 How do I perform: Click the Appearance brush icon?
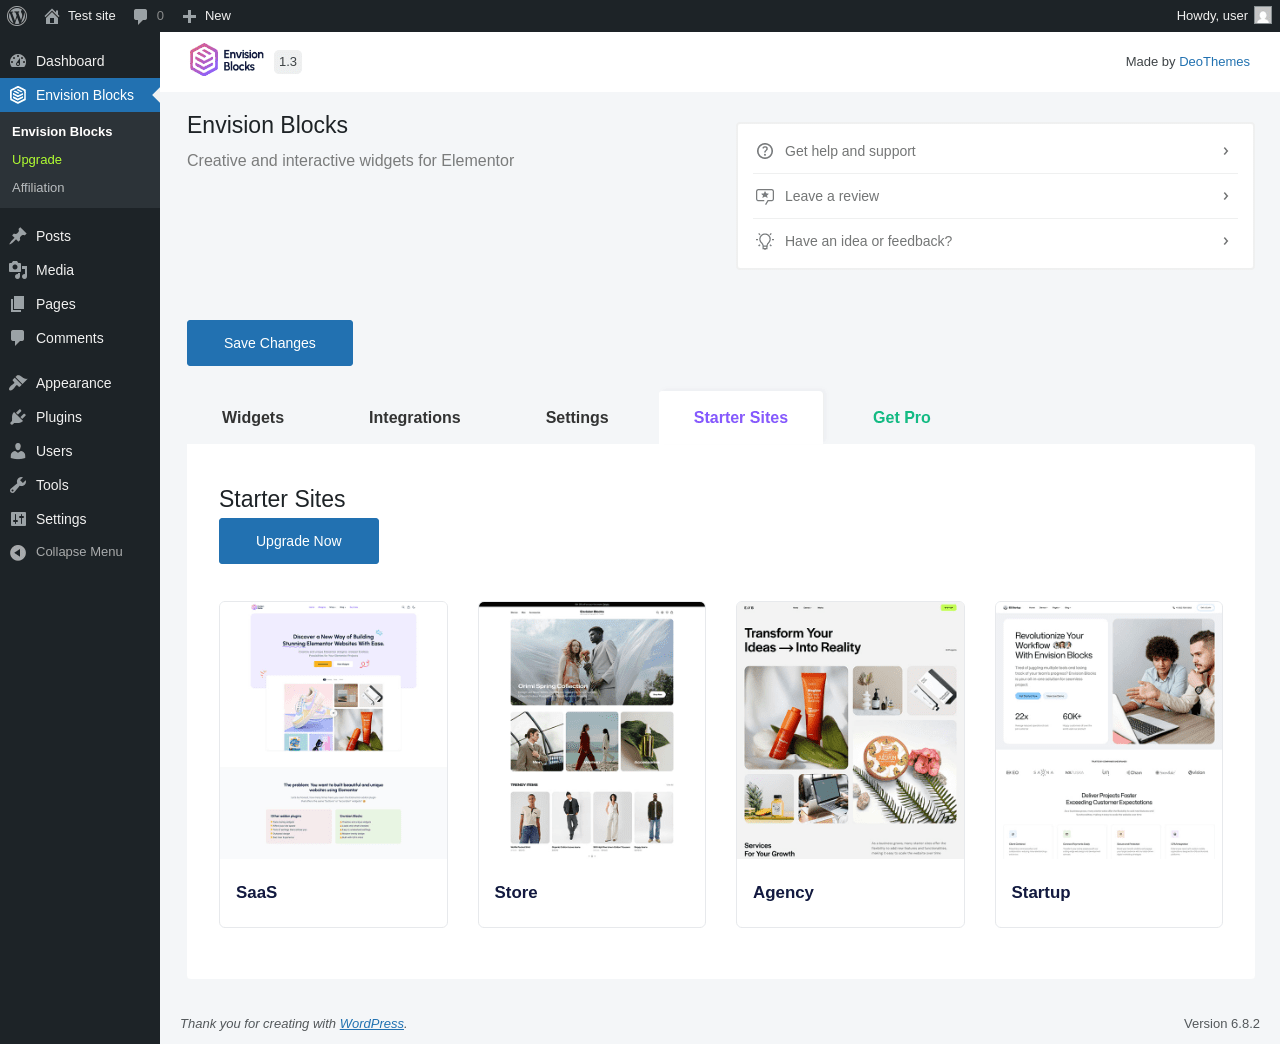click(x=18, y=383)
